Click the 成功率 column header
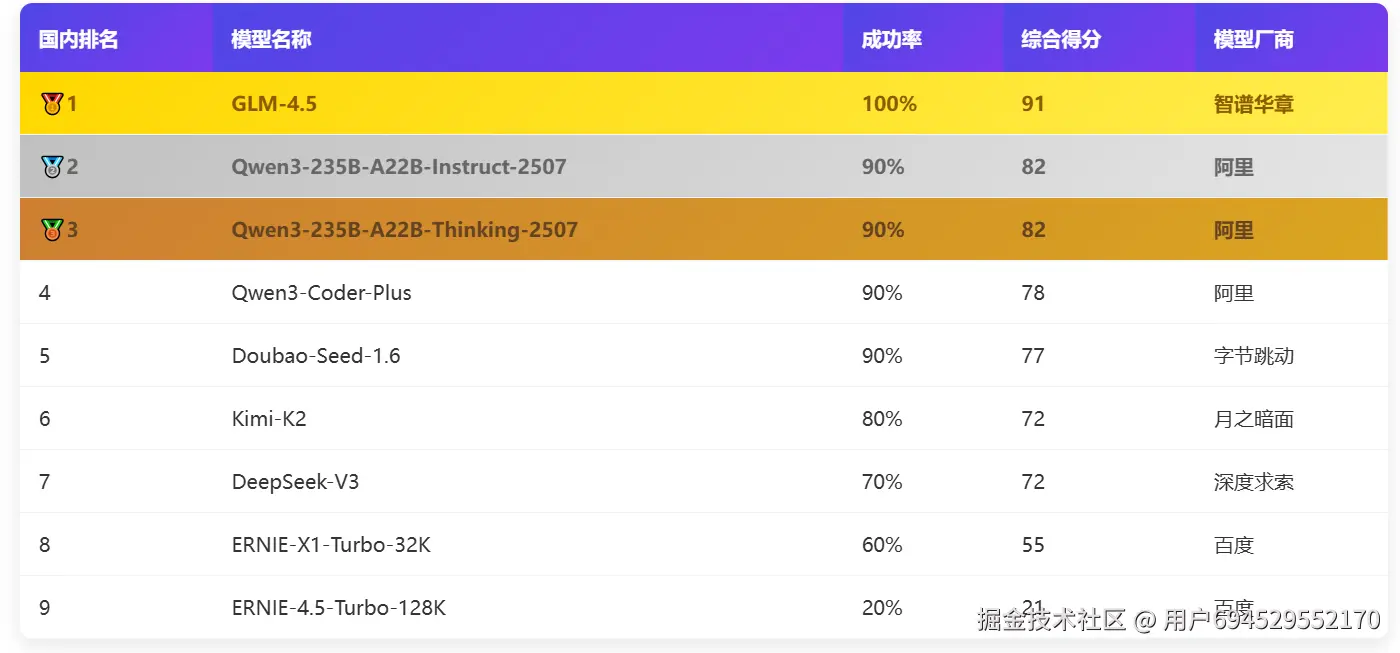Viewport: 1400px width, 653px height. coord(891,39)
